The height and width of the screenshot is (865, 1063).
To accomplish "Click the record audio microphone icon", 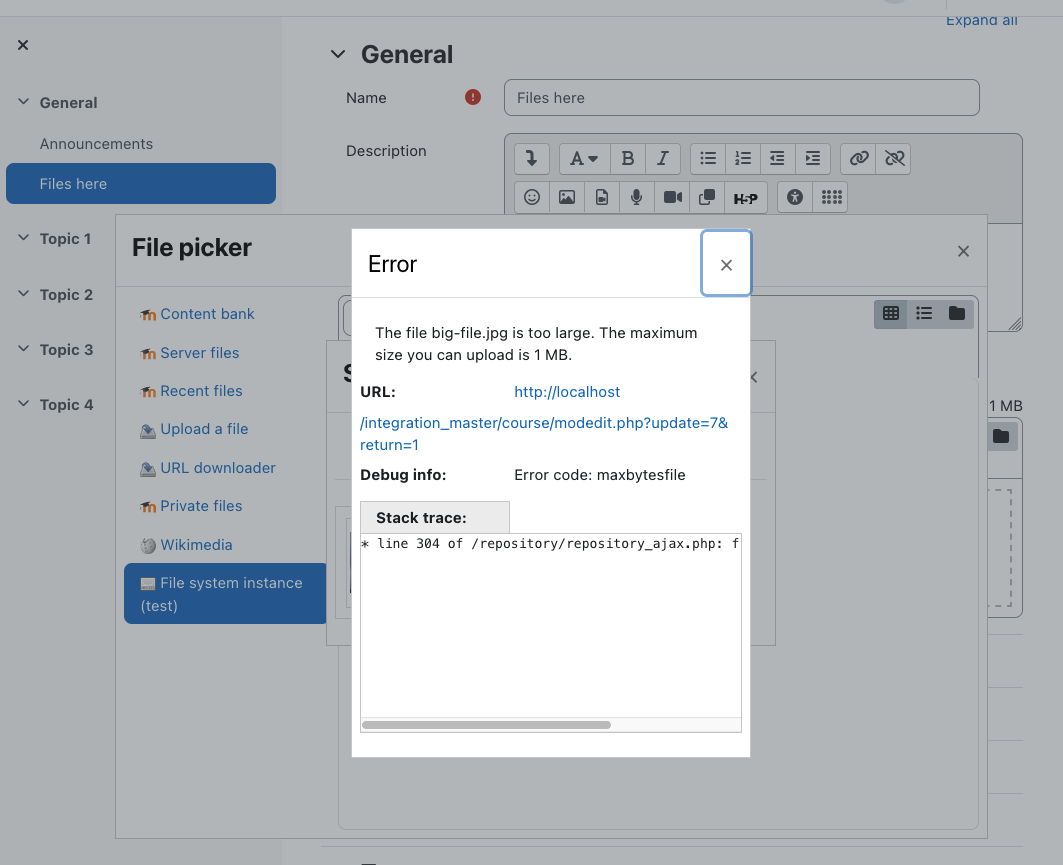I will [637, 197].
